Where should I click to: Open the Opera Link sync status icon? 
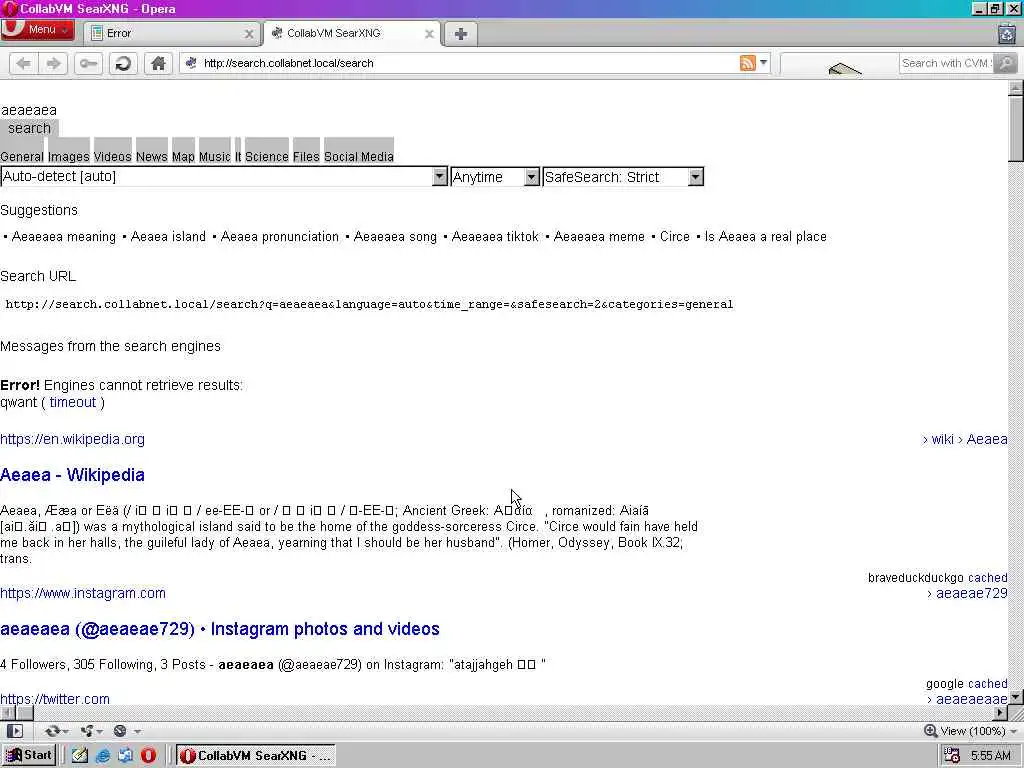click(52, 731)
